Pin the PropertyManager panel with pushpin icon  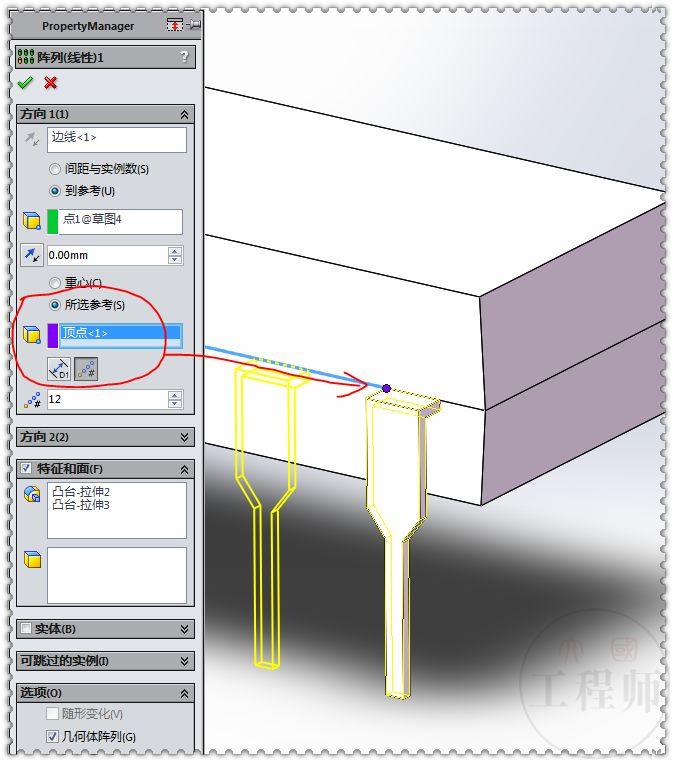195,24
